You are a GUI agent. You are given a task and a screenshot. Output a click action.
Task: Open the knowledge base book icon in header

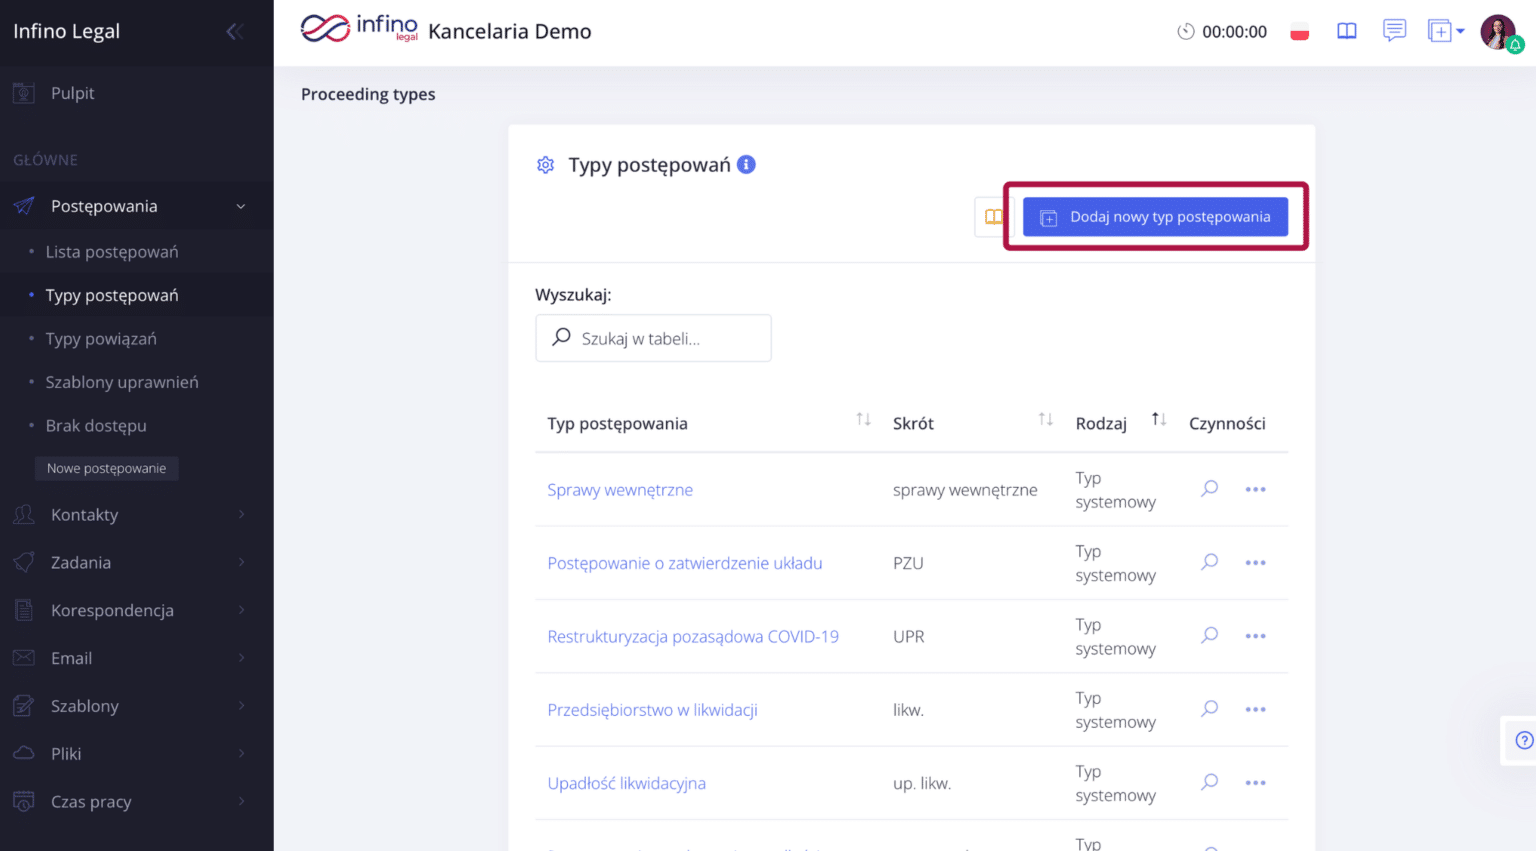click(x=1347, y=31)
